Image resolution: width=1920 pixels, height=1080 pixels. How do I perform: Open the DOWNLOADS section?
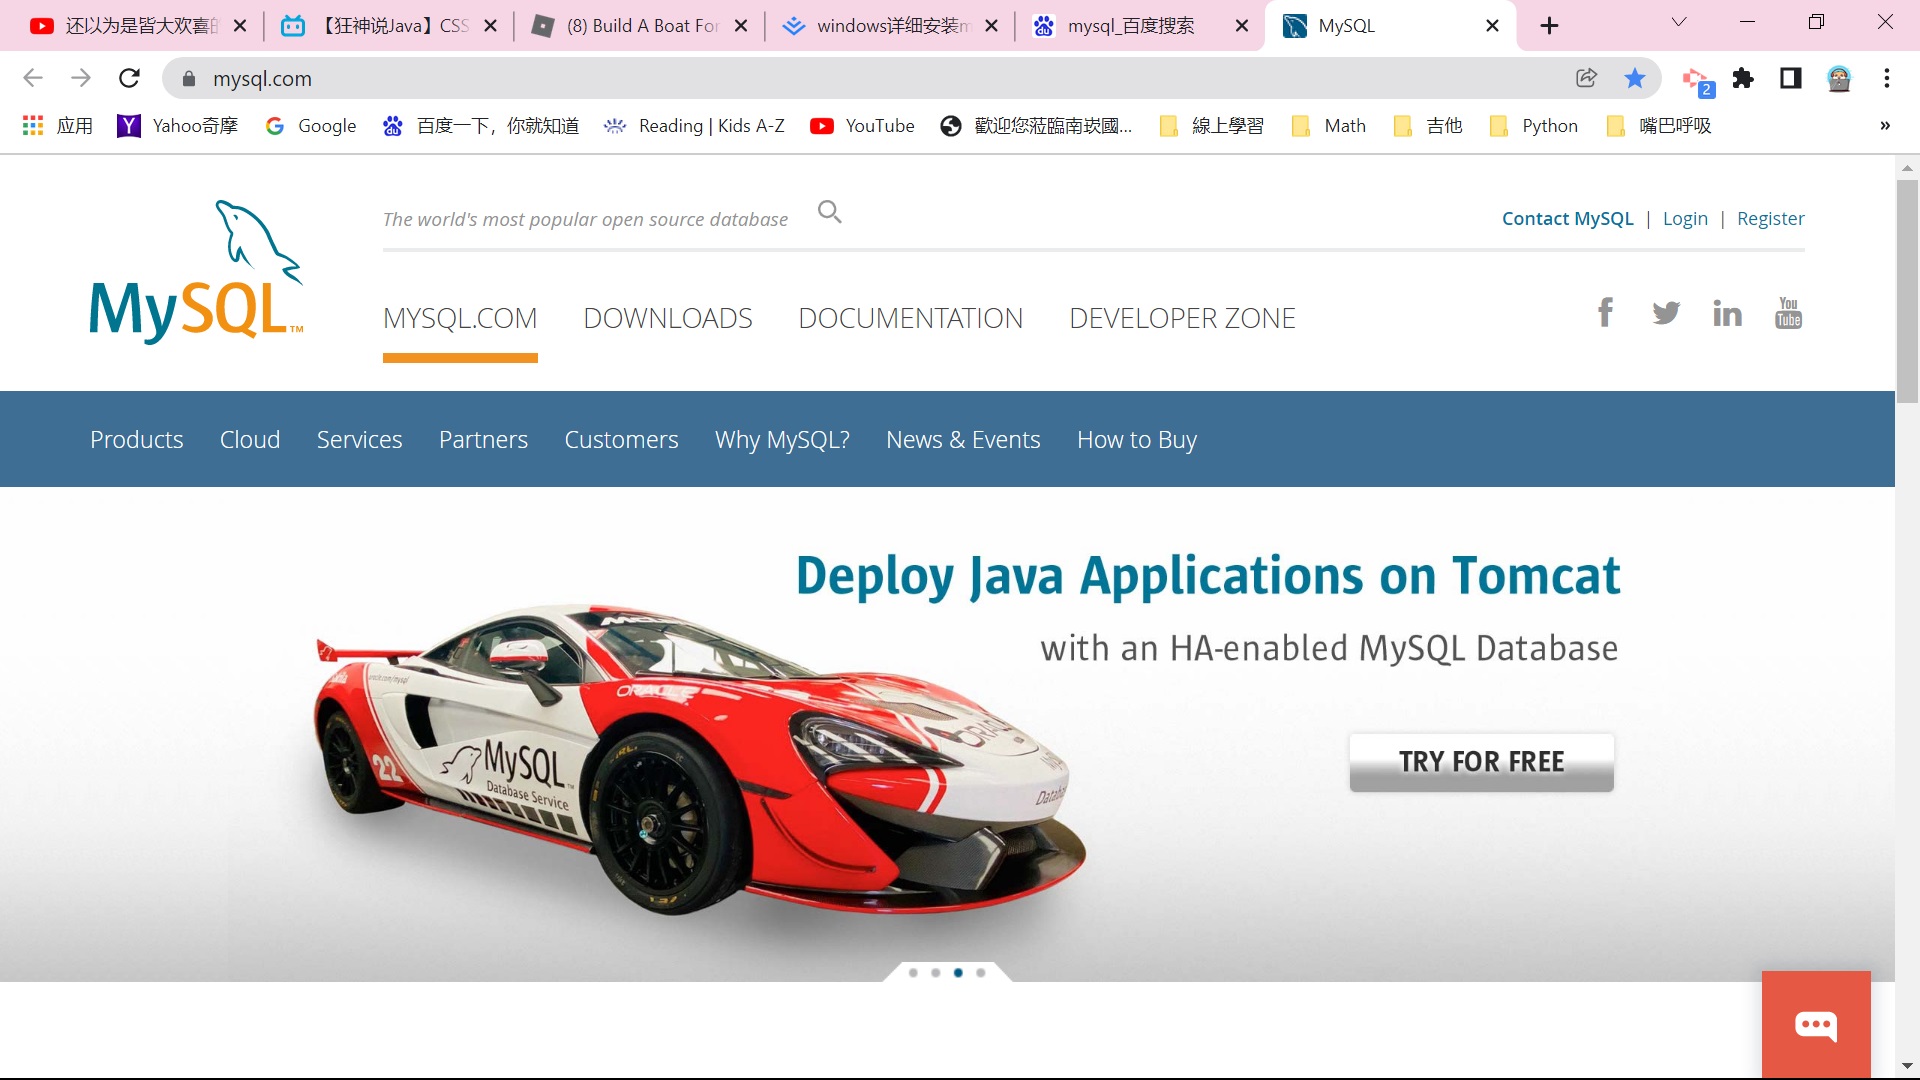click(x=668, y=318)
